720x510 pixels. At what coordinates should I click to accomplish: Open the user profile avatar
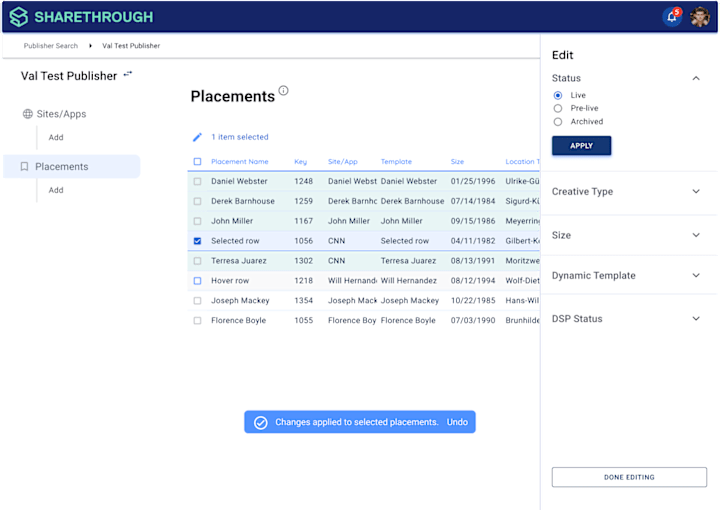[x=700, y=17]
